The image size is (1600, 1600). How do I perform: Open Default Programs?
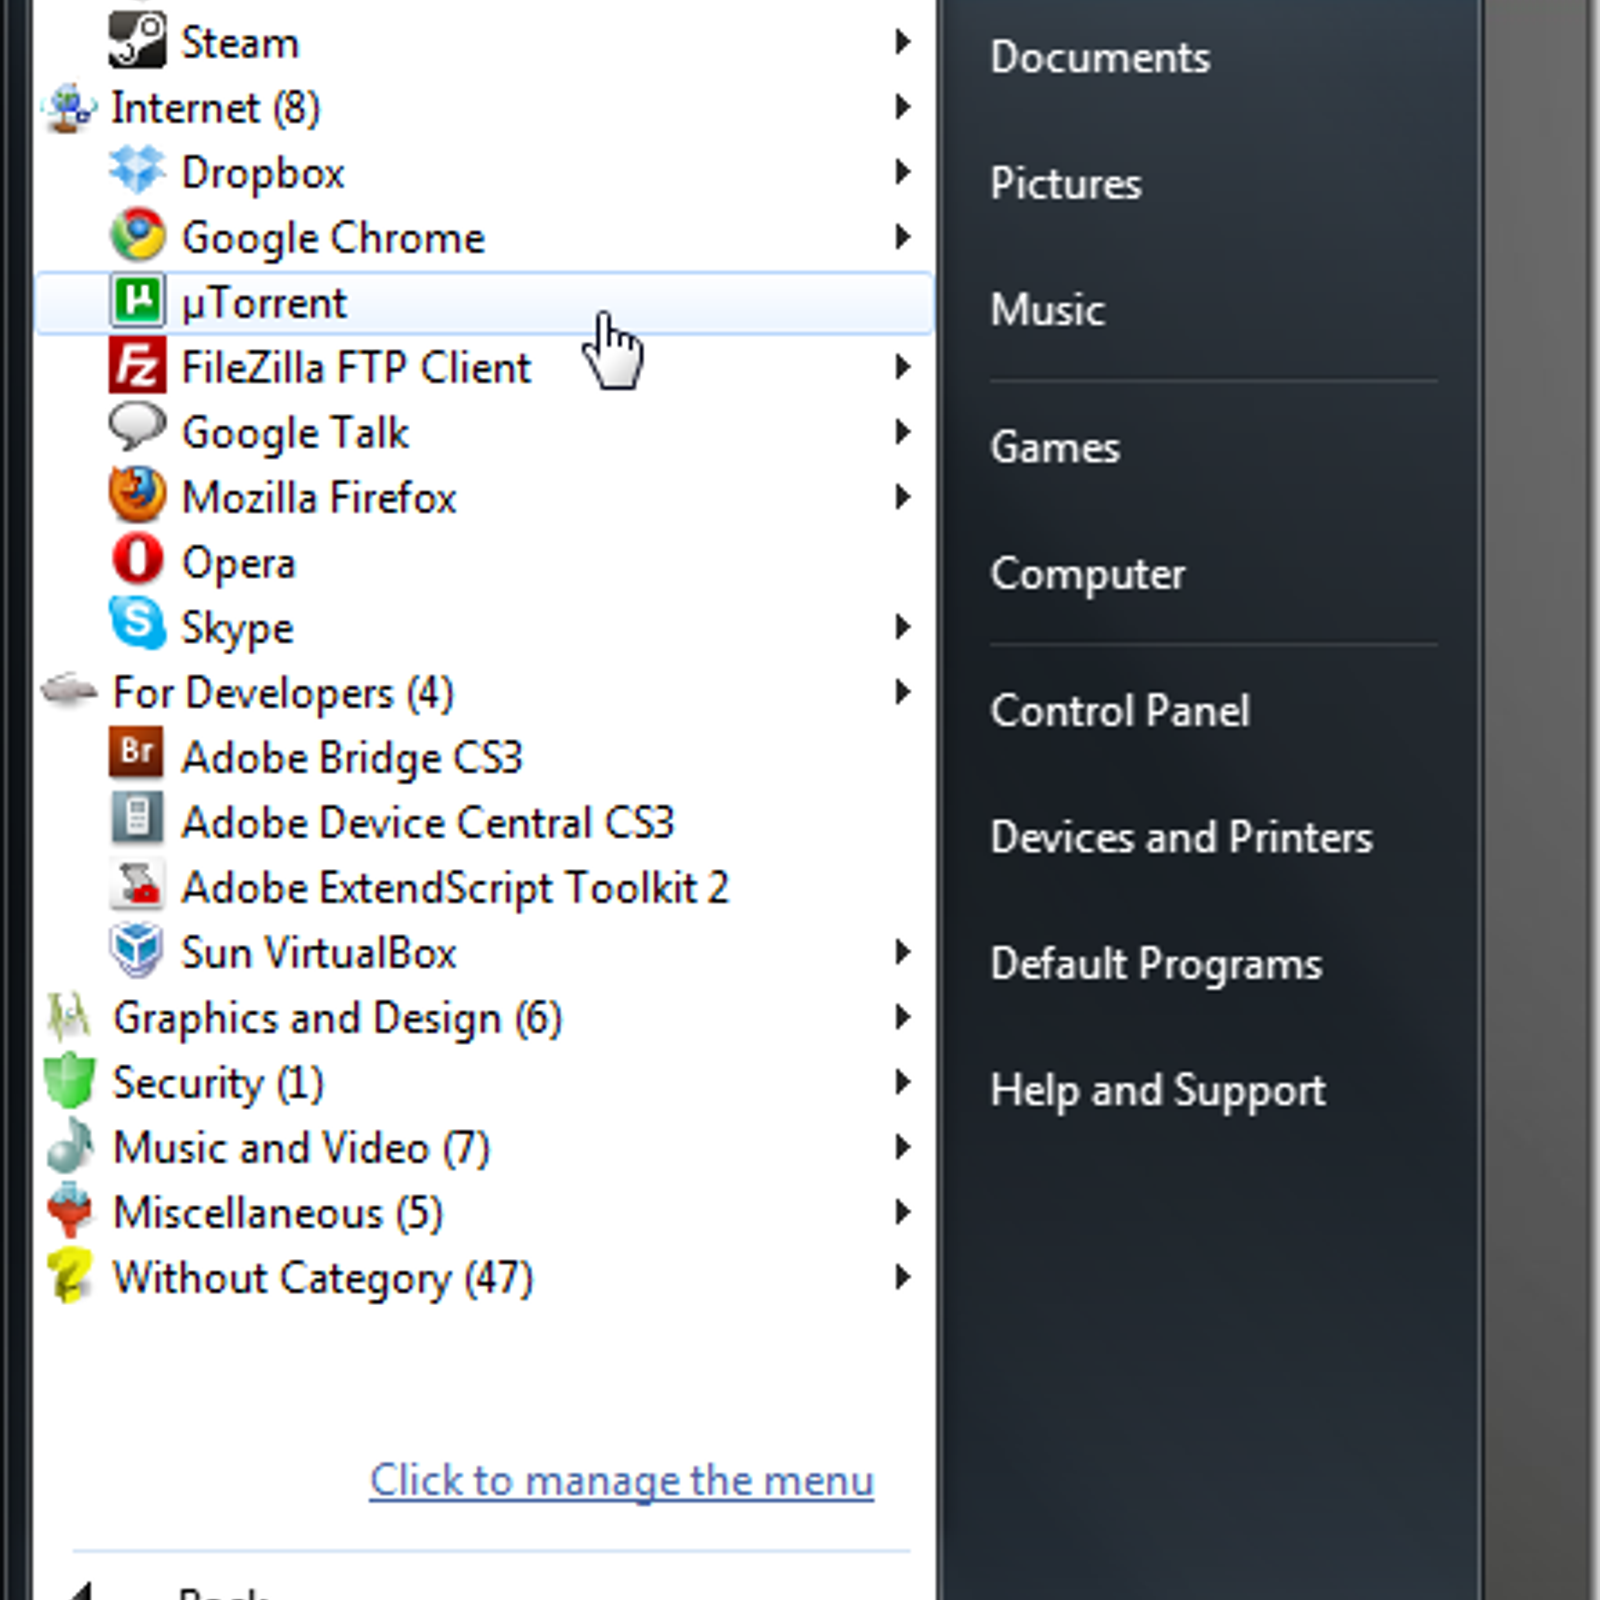(1156, 965)
